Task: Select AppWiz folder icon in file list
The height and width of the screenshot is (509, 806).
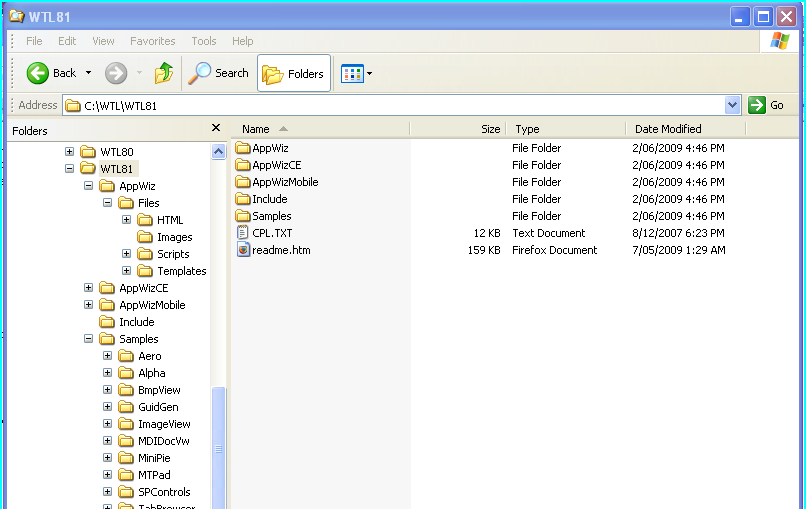Action: click(243, 148)
